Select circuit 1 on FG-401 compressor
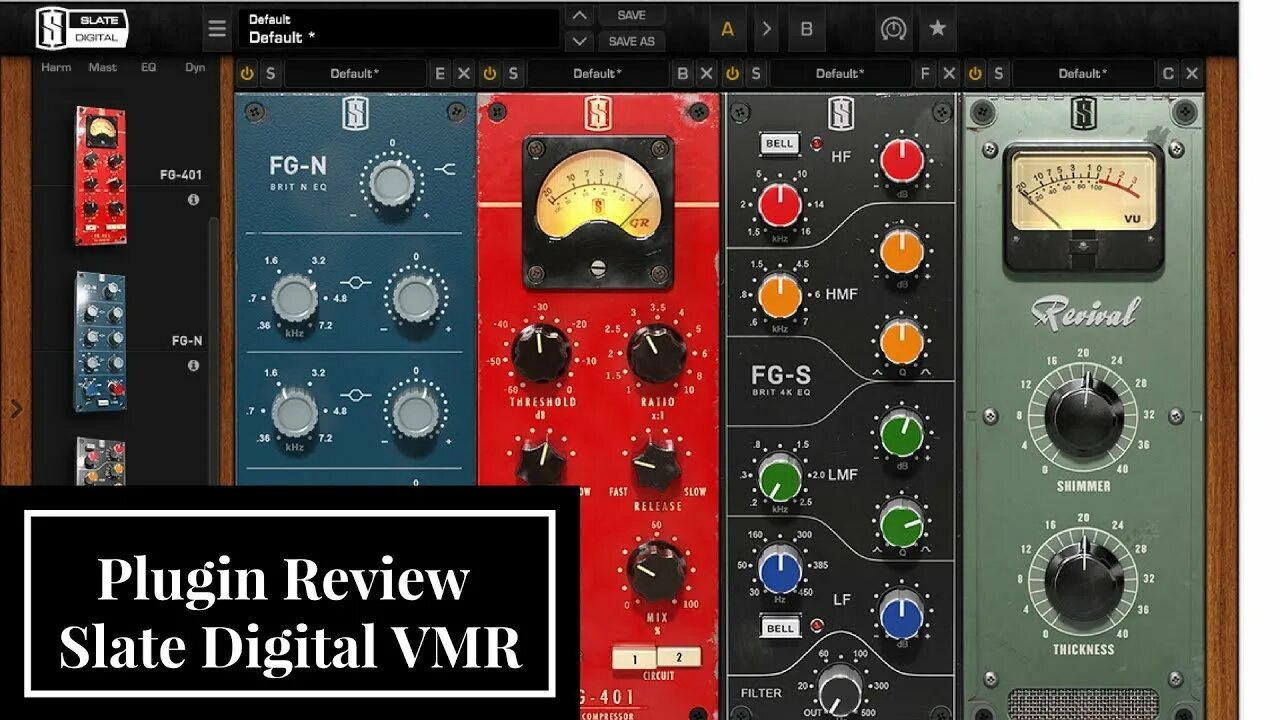 [634, 657]
